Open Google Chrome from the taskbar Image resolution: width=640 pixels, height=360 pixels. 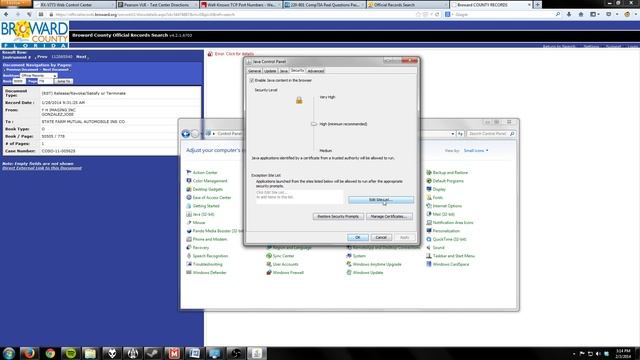click(50, 353)
